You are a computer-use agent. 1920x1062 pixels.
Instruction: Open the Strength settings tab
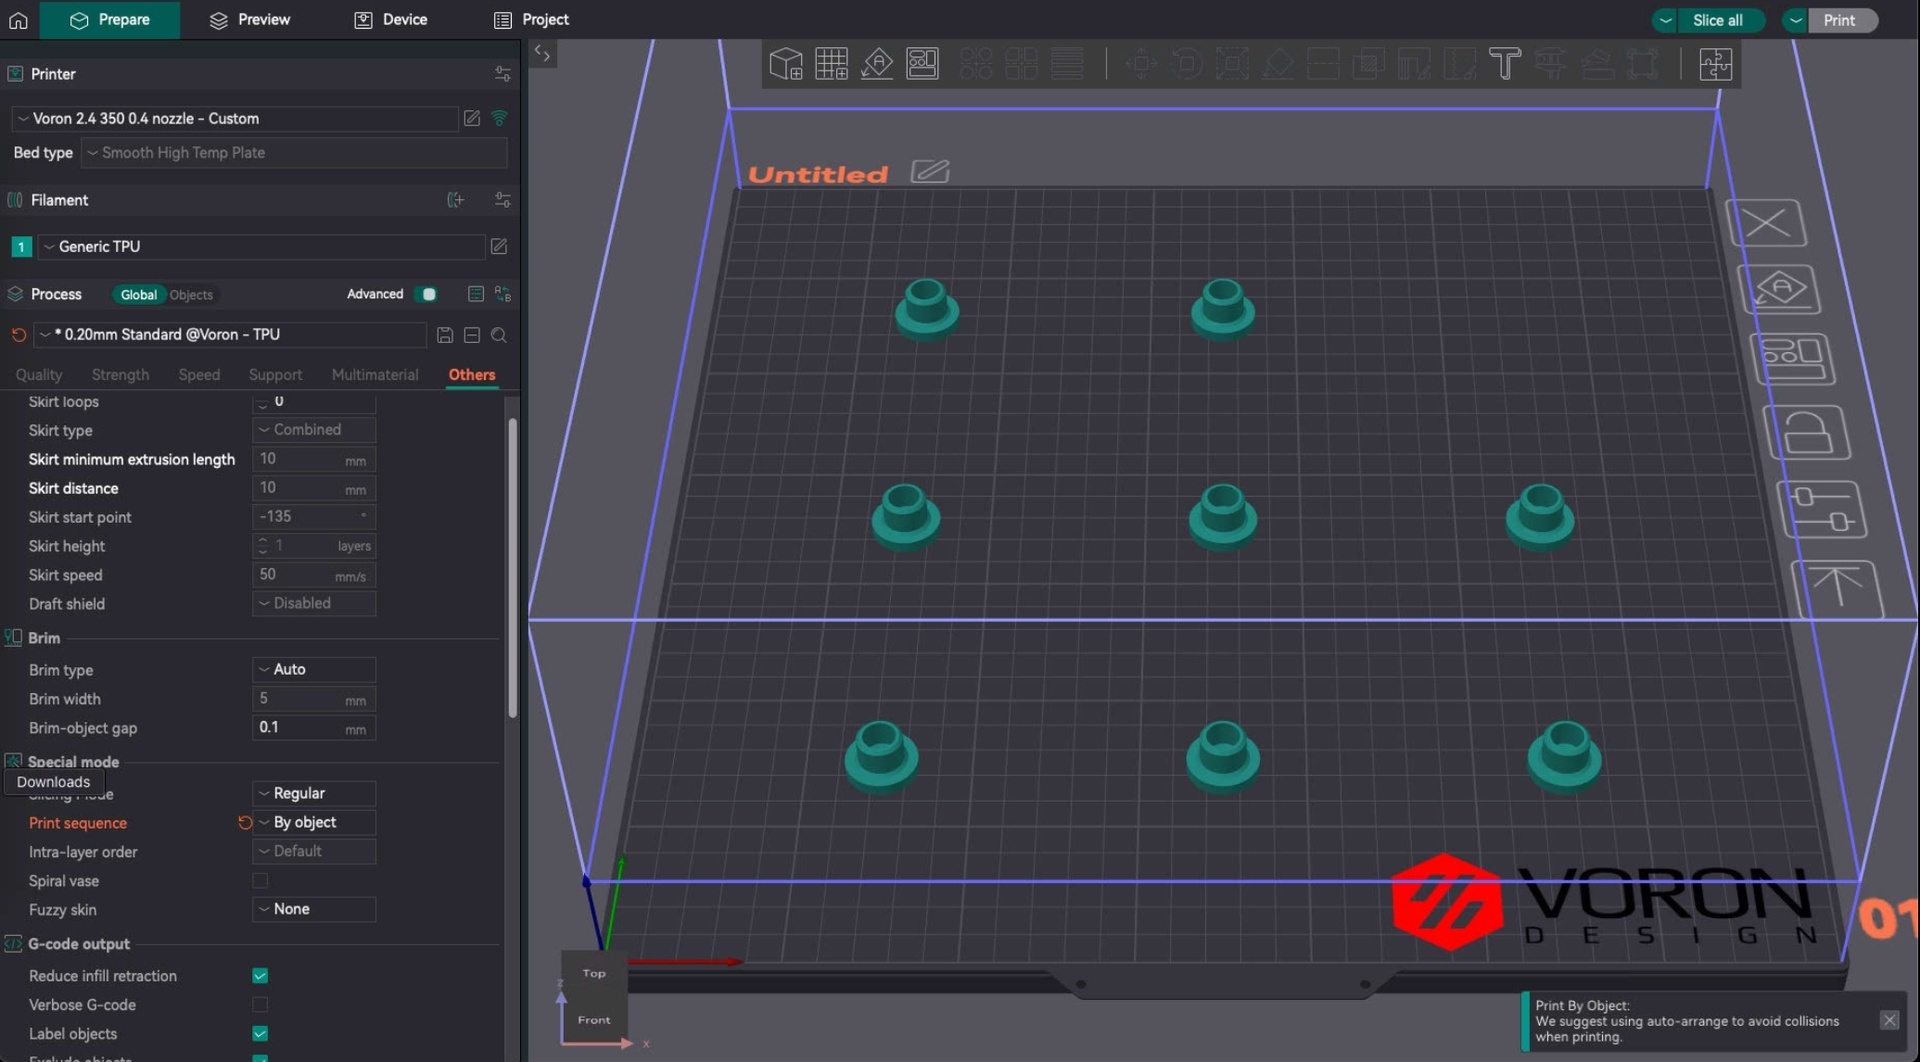[x=120, y=375]
